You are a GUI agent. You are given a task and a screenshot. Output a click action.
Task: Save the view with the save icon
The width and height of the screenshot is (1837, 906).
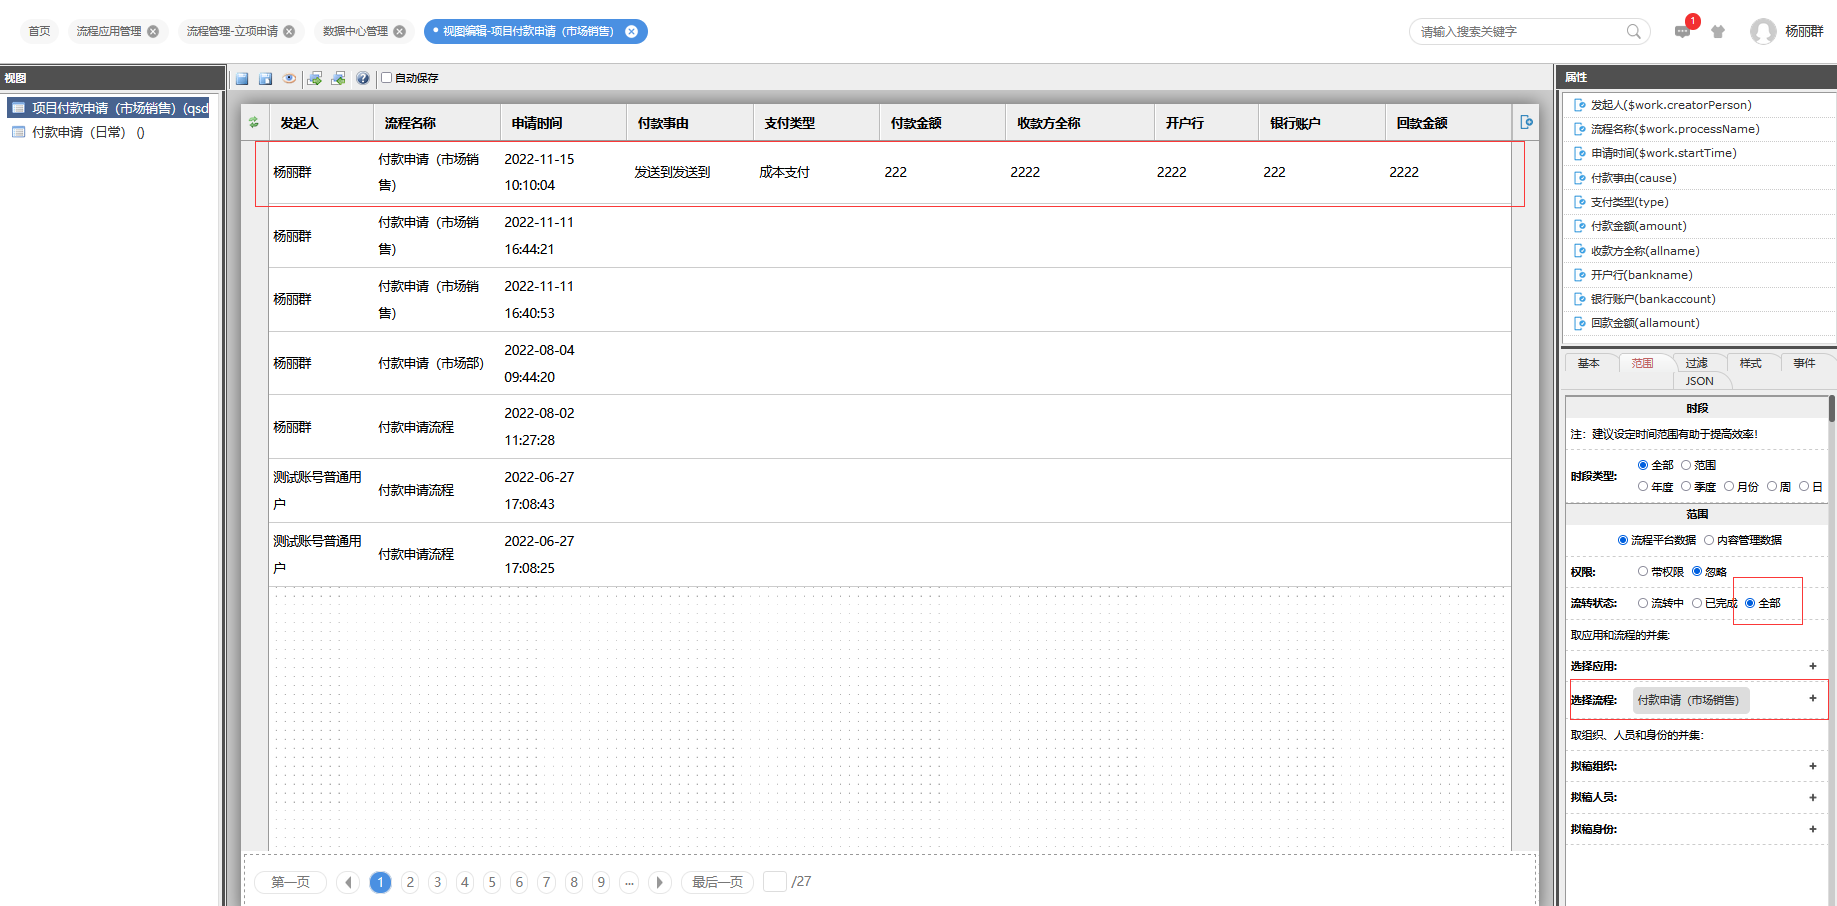pyautogui.click(x=265, y=78)
